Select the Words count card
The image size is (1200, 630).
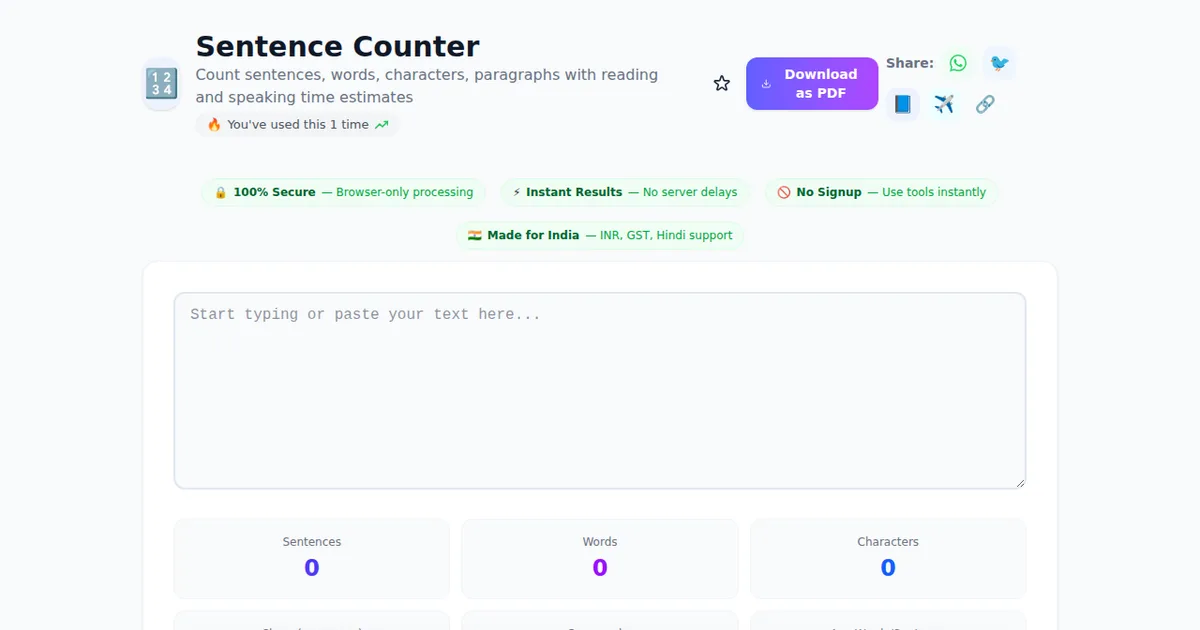[x=600, y=557]
